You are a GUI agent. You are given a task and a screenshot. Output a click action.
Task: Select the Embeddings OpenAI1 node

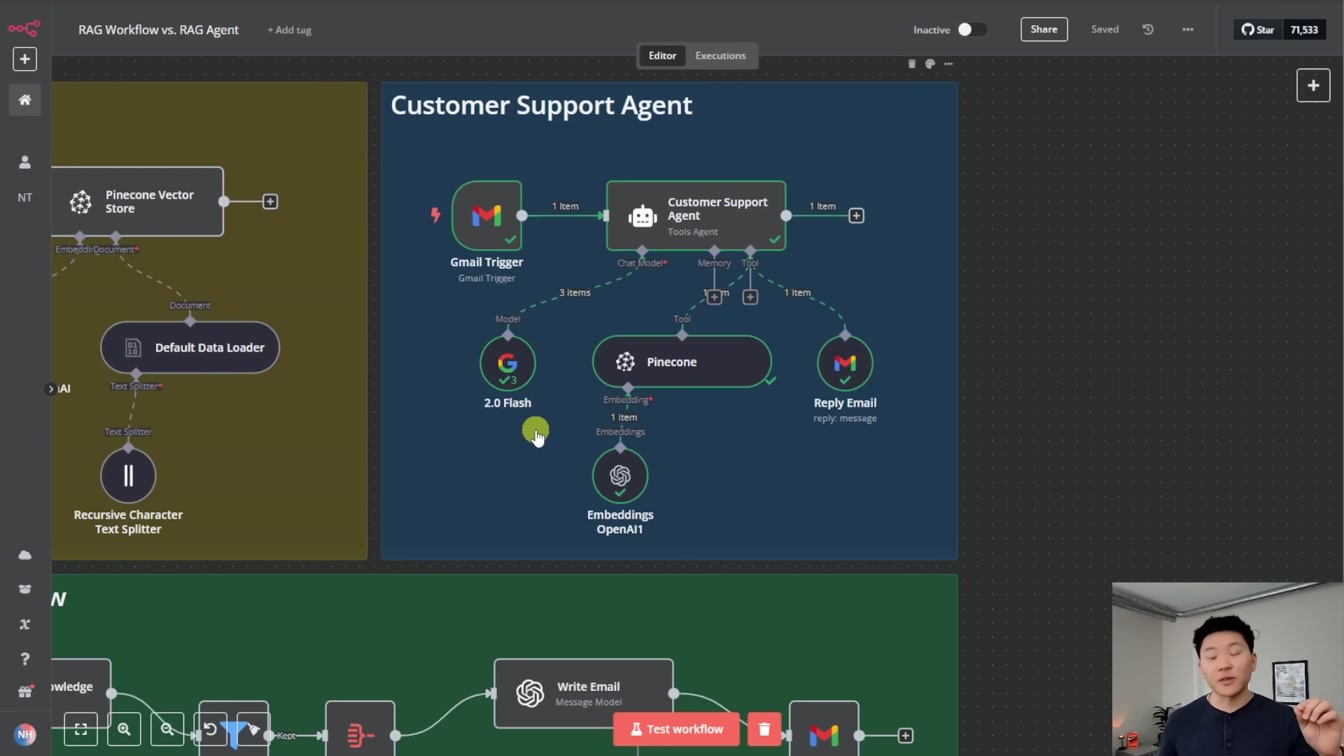click(620, 476)
